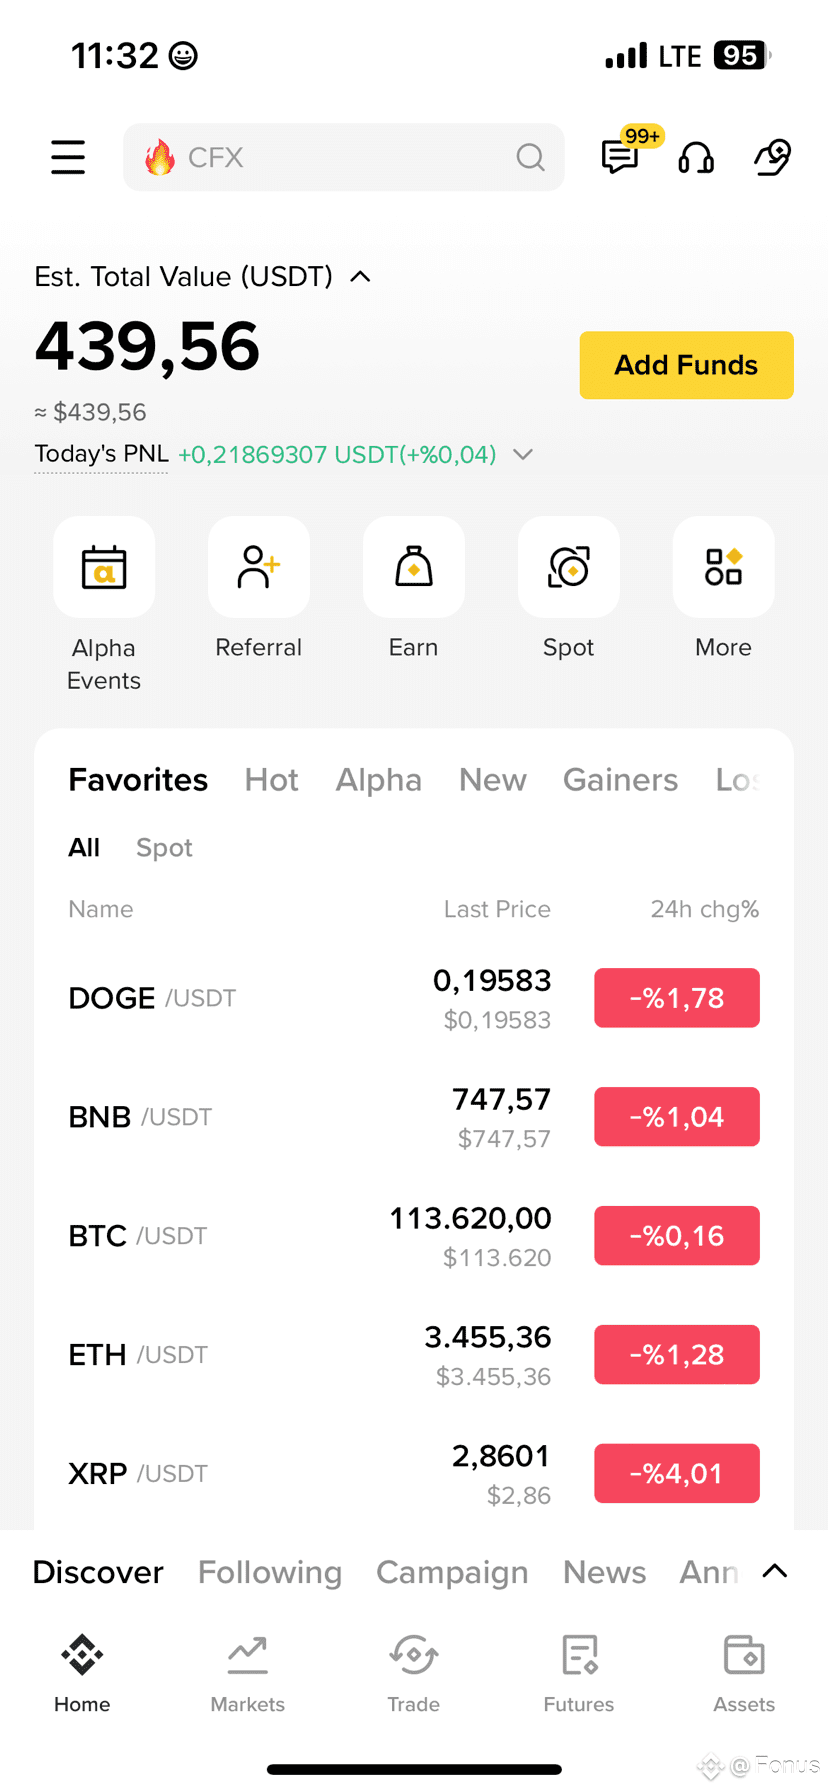Viewport: 828px width, 1792px height.
Task: Tap the Earn money bag icon
Action: click(x=414, y=567)
